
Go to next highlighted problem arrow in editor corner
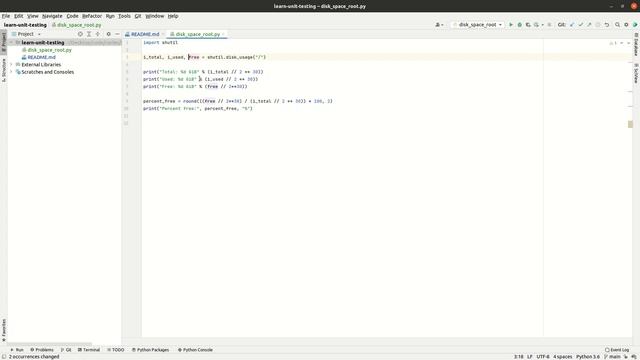(629, 43)
